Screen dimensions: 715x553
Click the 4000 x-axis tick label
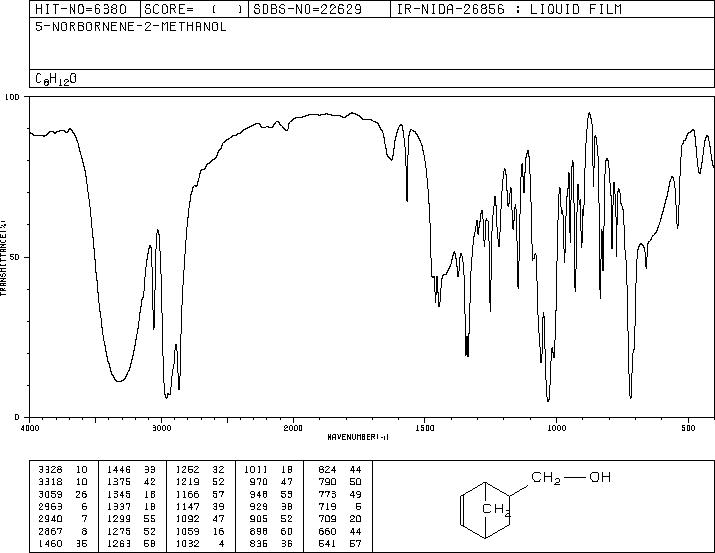[x=30, y=428]
